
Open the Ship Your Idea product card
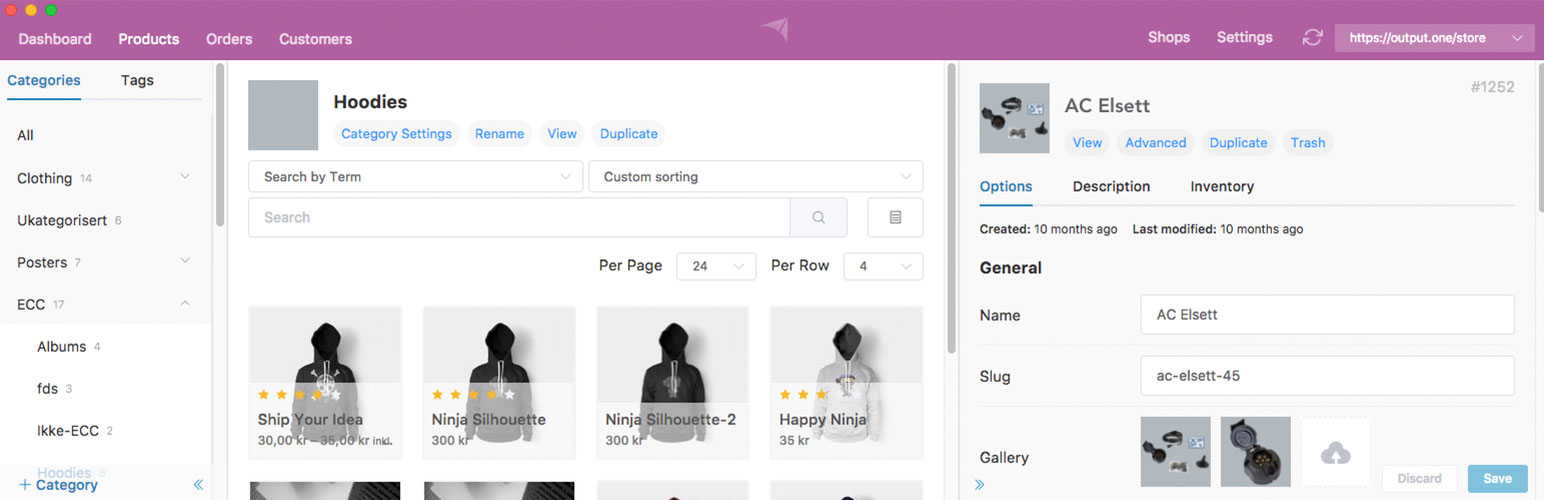[x=325, y=382]
